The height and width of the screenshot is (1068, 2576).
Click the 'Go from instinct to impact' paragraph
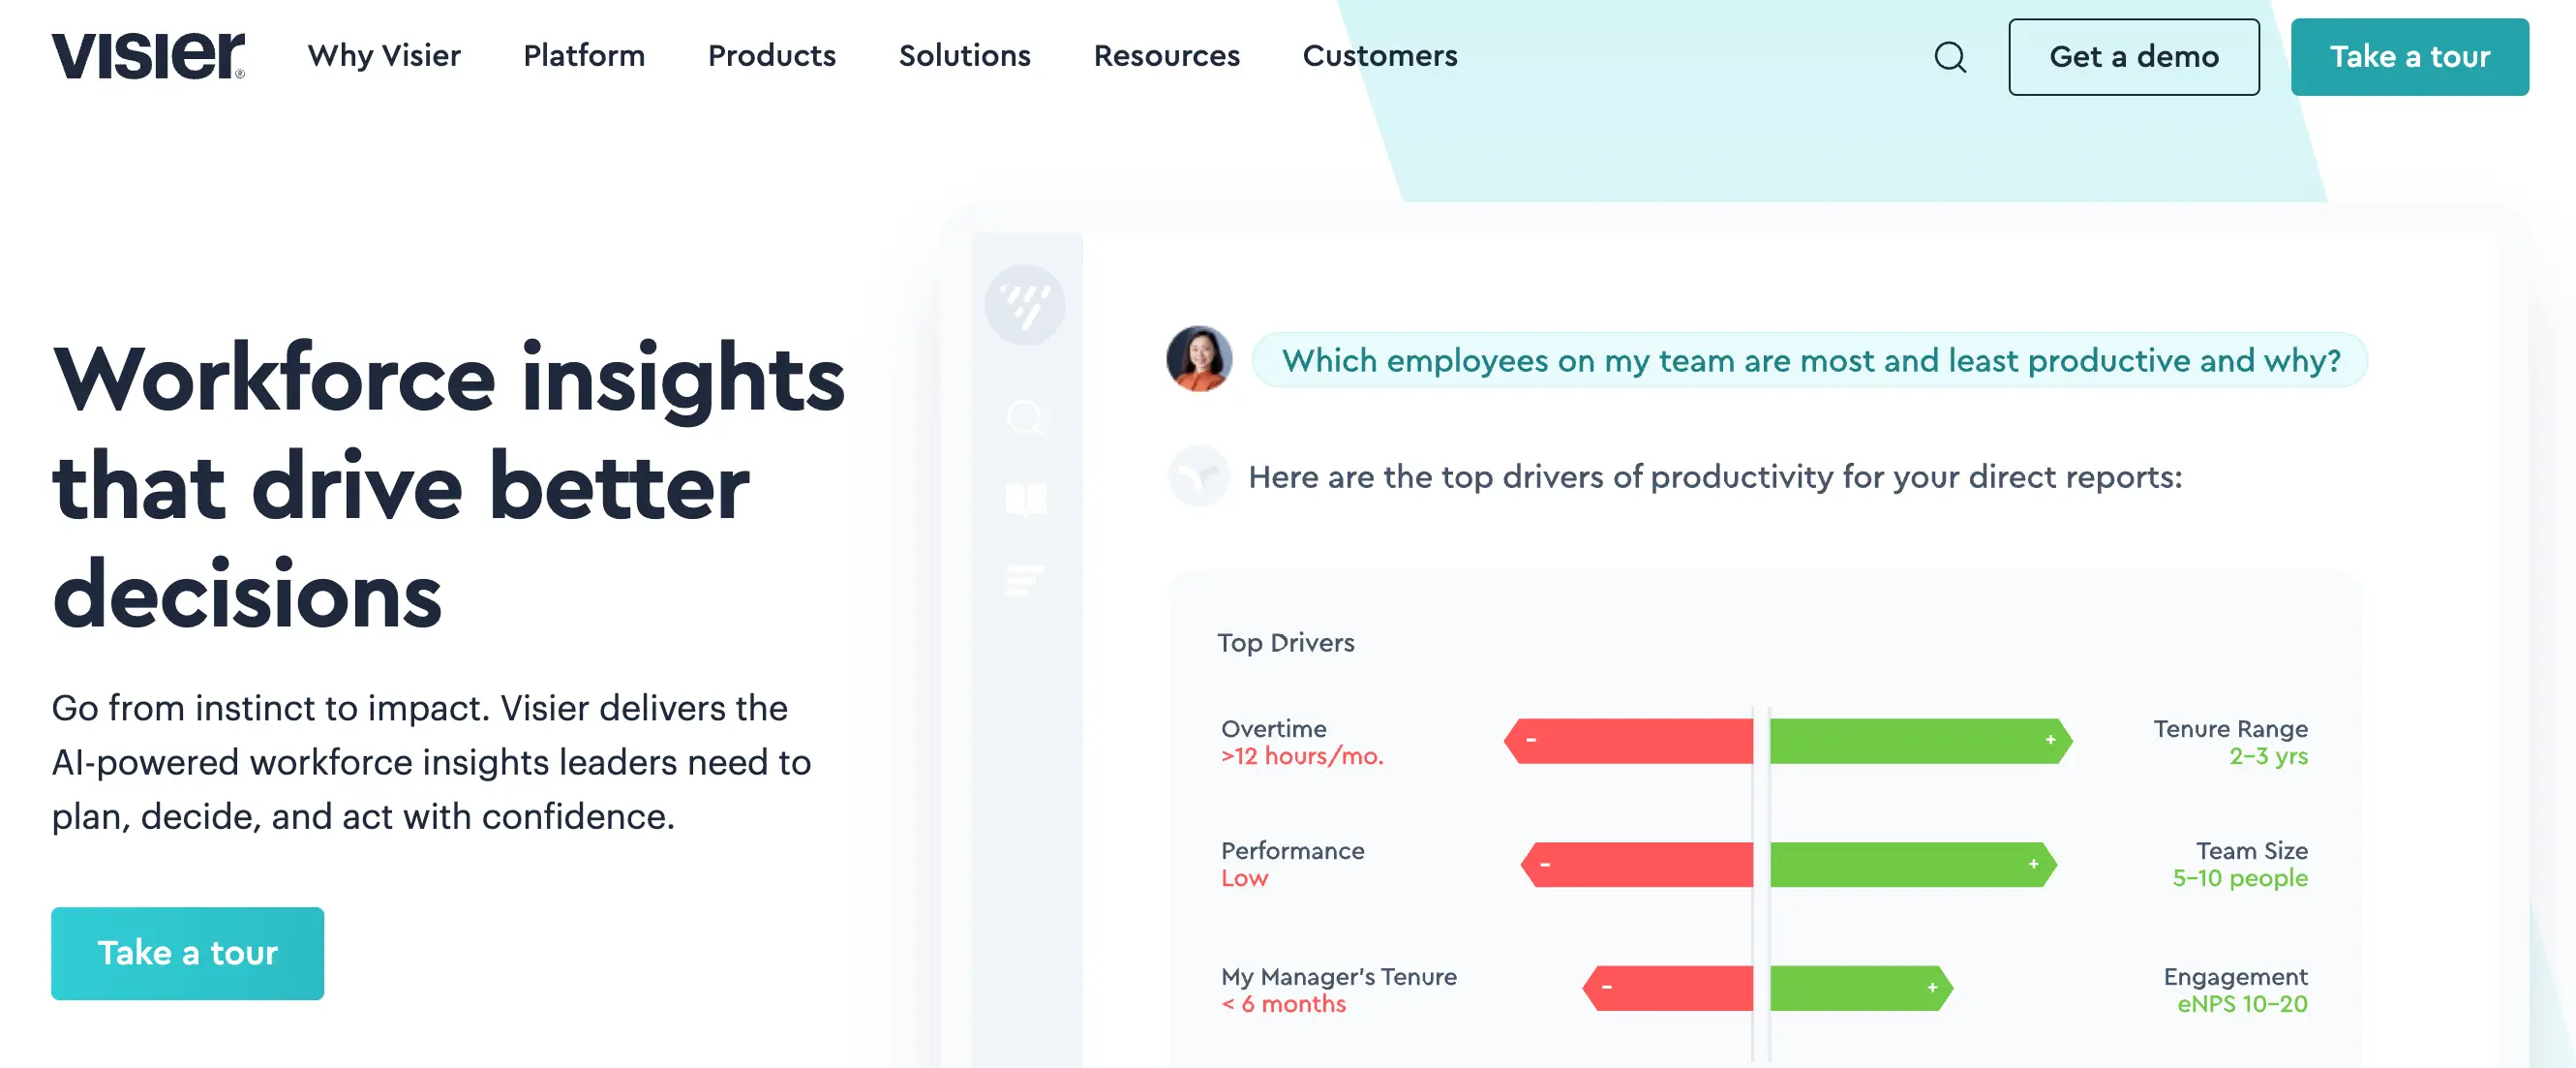click(431, 762)
